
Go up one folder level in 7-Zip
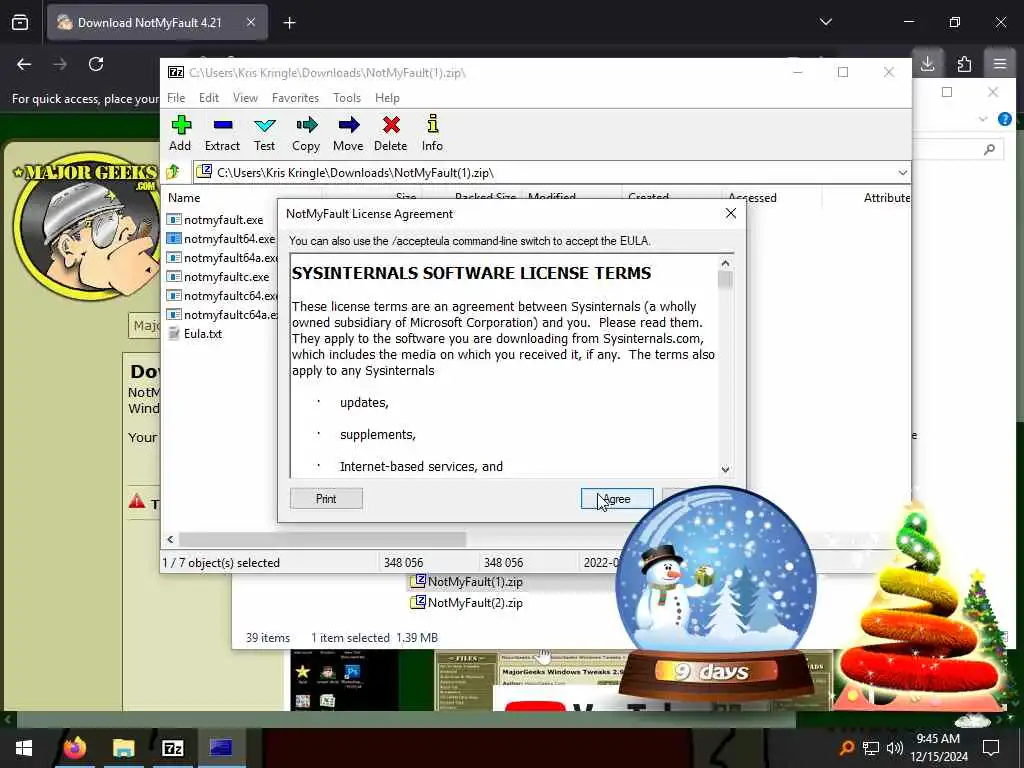pos(173,172)
